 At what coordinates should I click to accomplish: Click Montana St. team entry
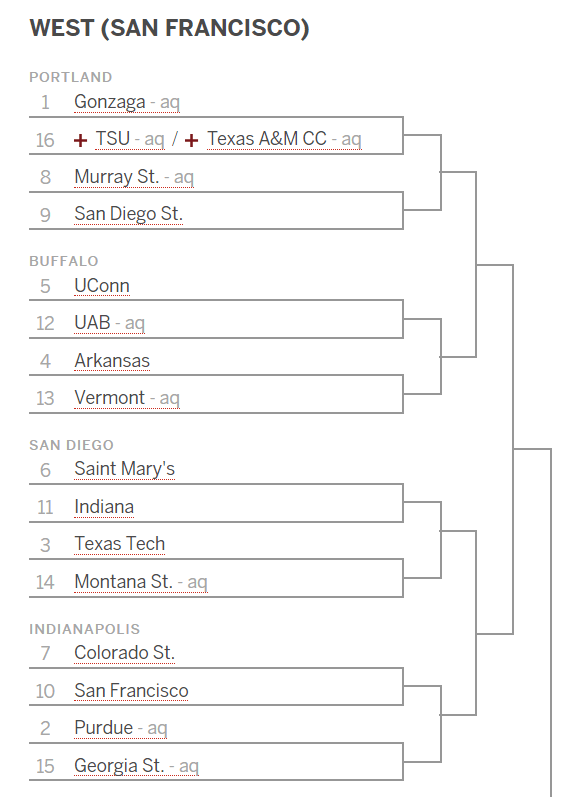click(x=123, y=581)
